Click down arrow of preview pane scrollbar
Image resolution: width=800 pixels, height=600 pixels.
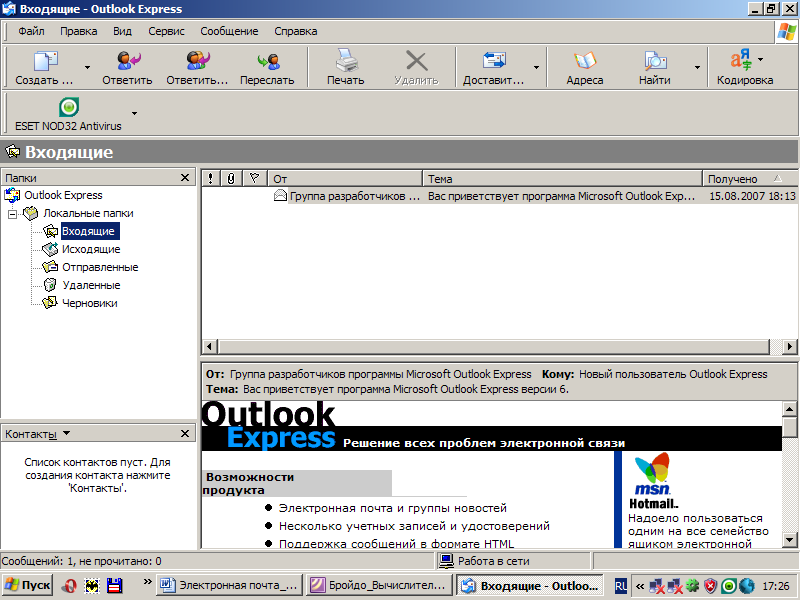[x=789, y=540]
